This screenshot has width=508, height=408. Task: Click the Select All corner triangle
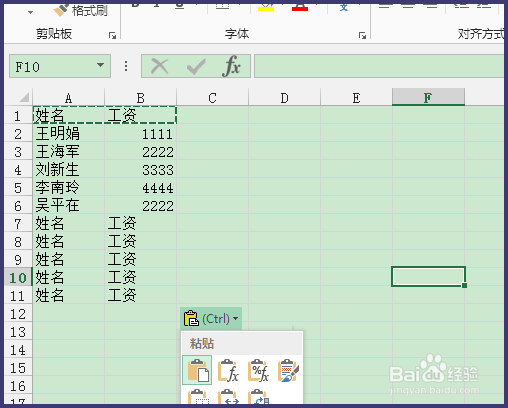pos(24,97)
